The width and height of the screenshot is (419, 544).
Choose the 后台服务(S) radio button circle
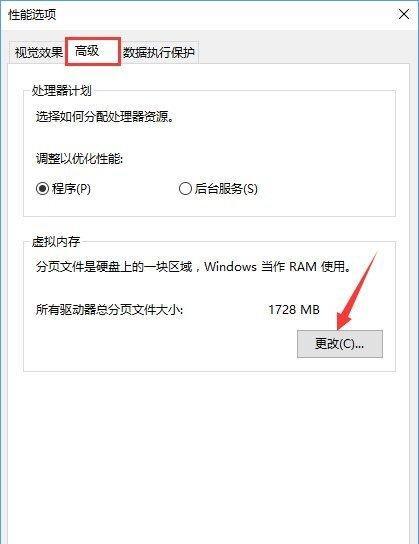185,189
